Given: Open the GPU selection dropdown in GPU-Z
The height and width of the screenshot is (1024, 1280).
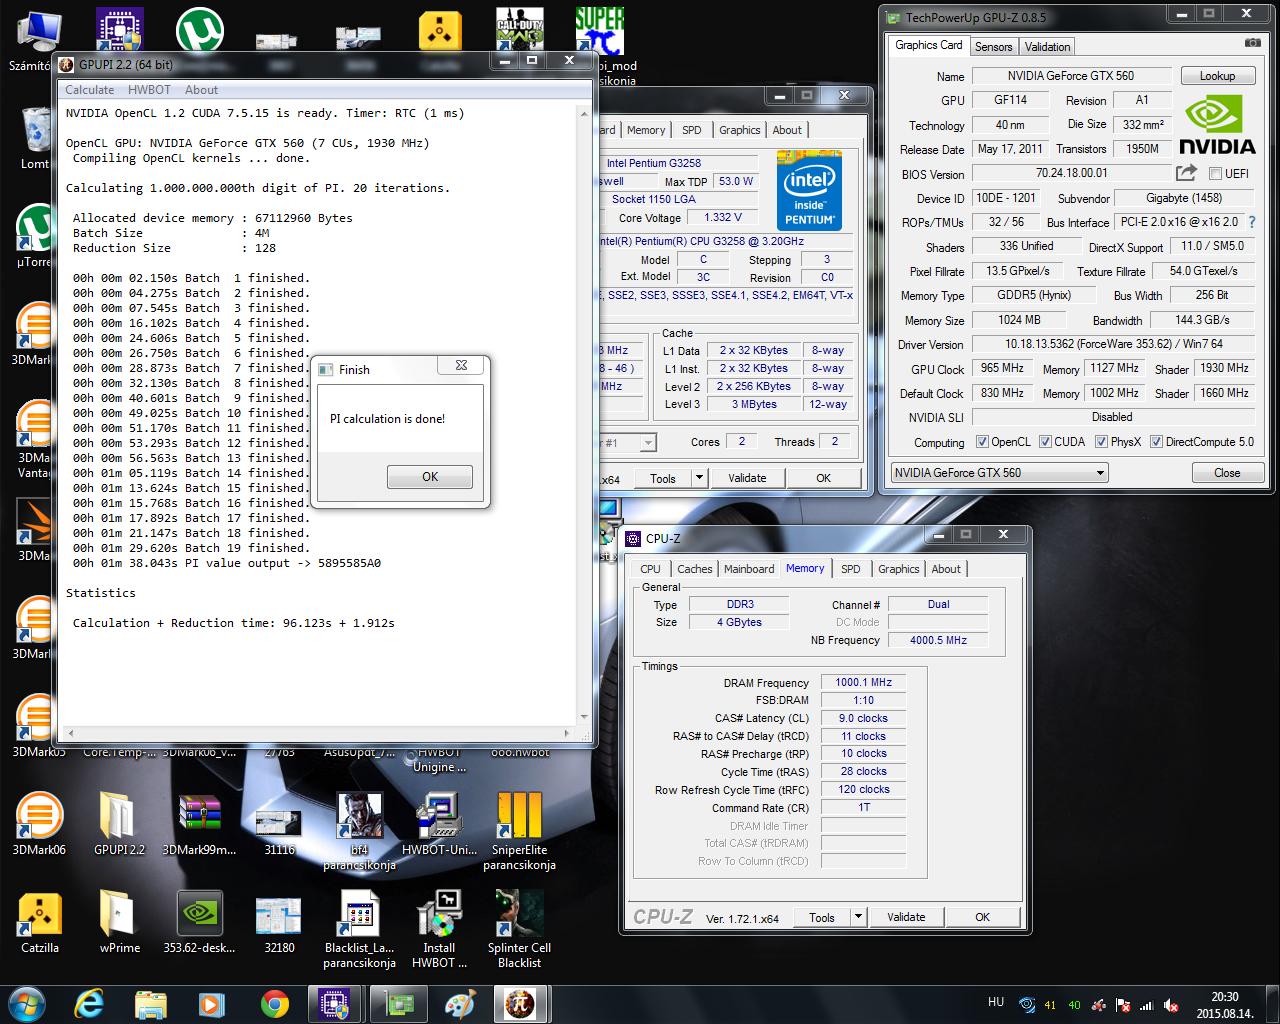Looking at the screenshot, I should coord(999,473).
